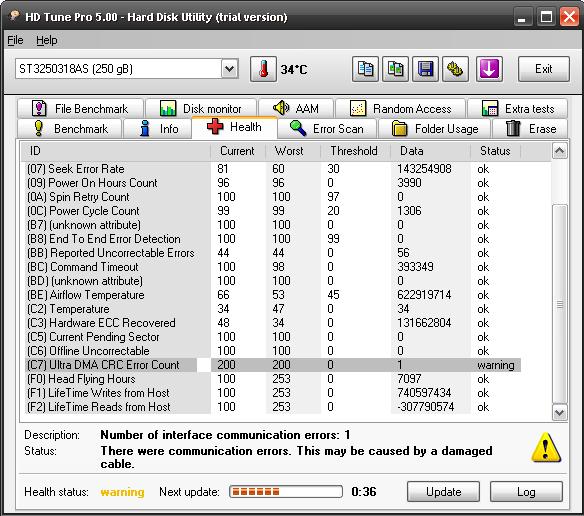Open the options wrench icon
The width and height of the screenshot is (584, 516).
coord(455,69)
